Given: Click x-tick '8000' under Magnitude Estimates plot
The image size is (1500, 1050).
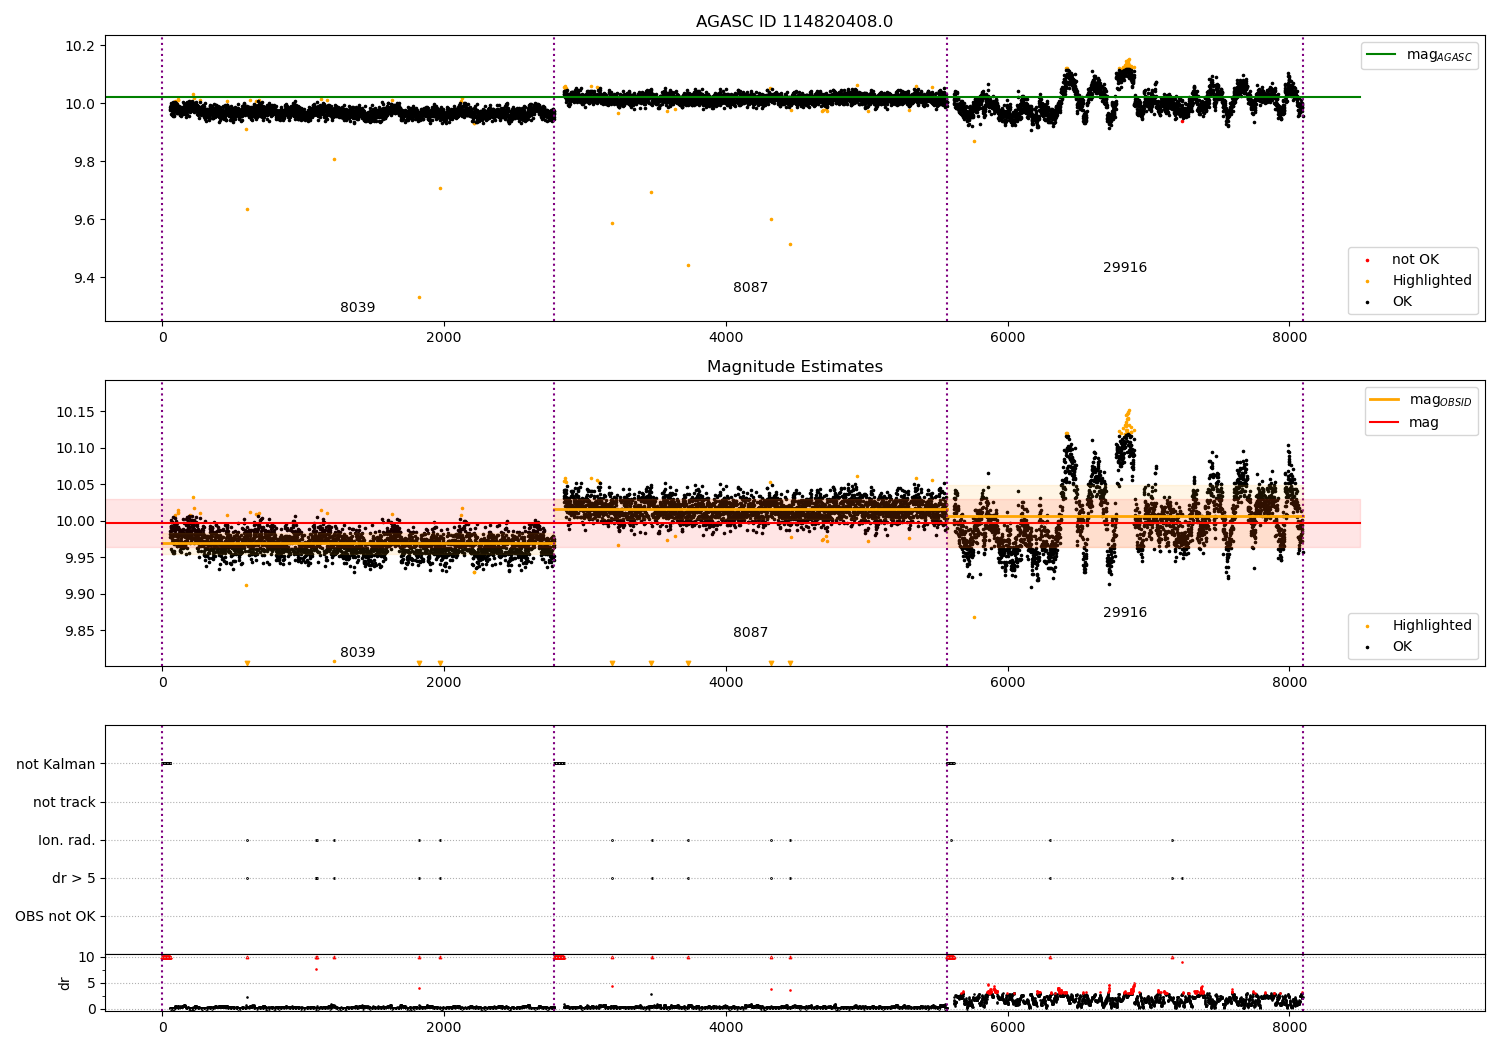Looking at the screenshot, I should (1289, 683).
